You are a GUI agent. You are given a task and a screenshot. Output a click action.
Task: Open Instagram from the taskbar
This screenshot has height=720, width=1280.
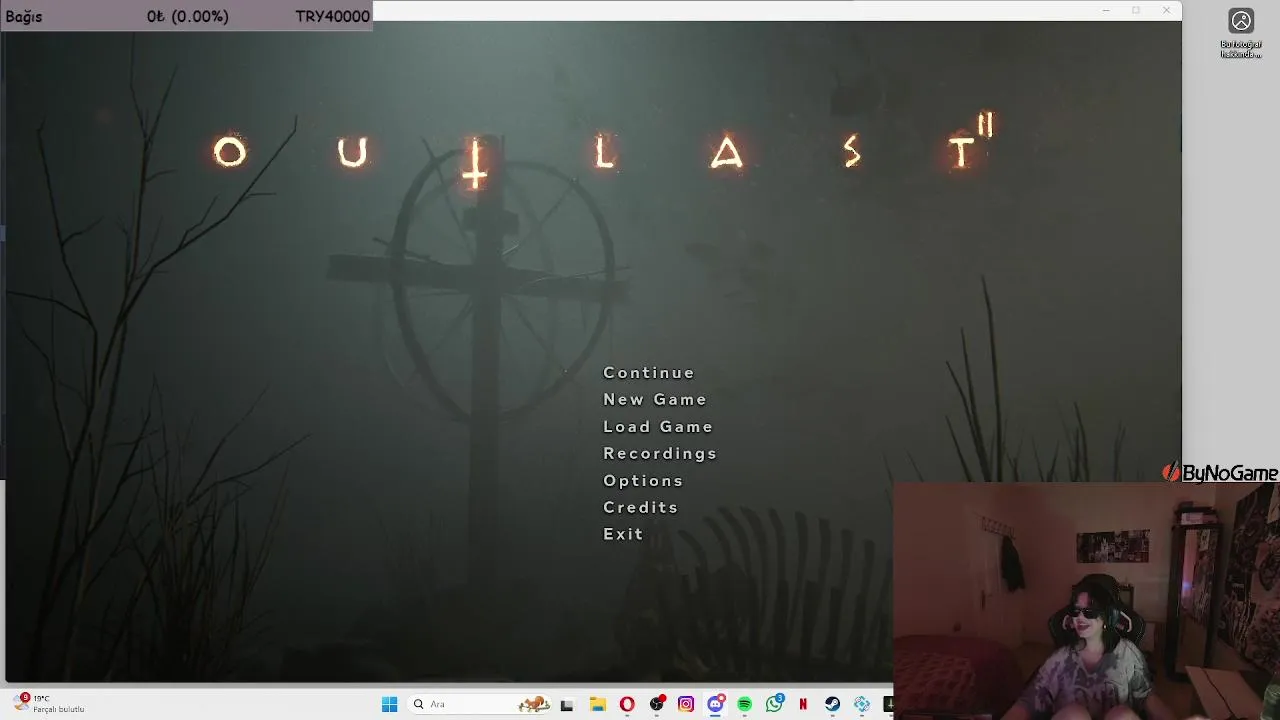point(686,705)
